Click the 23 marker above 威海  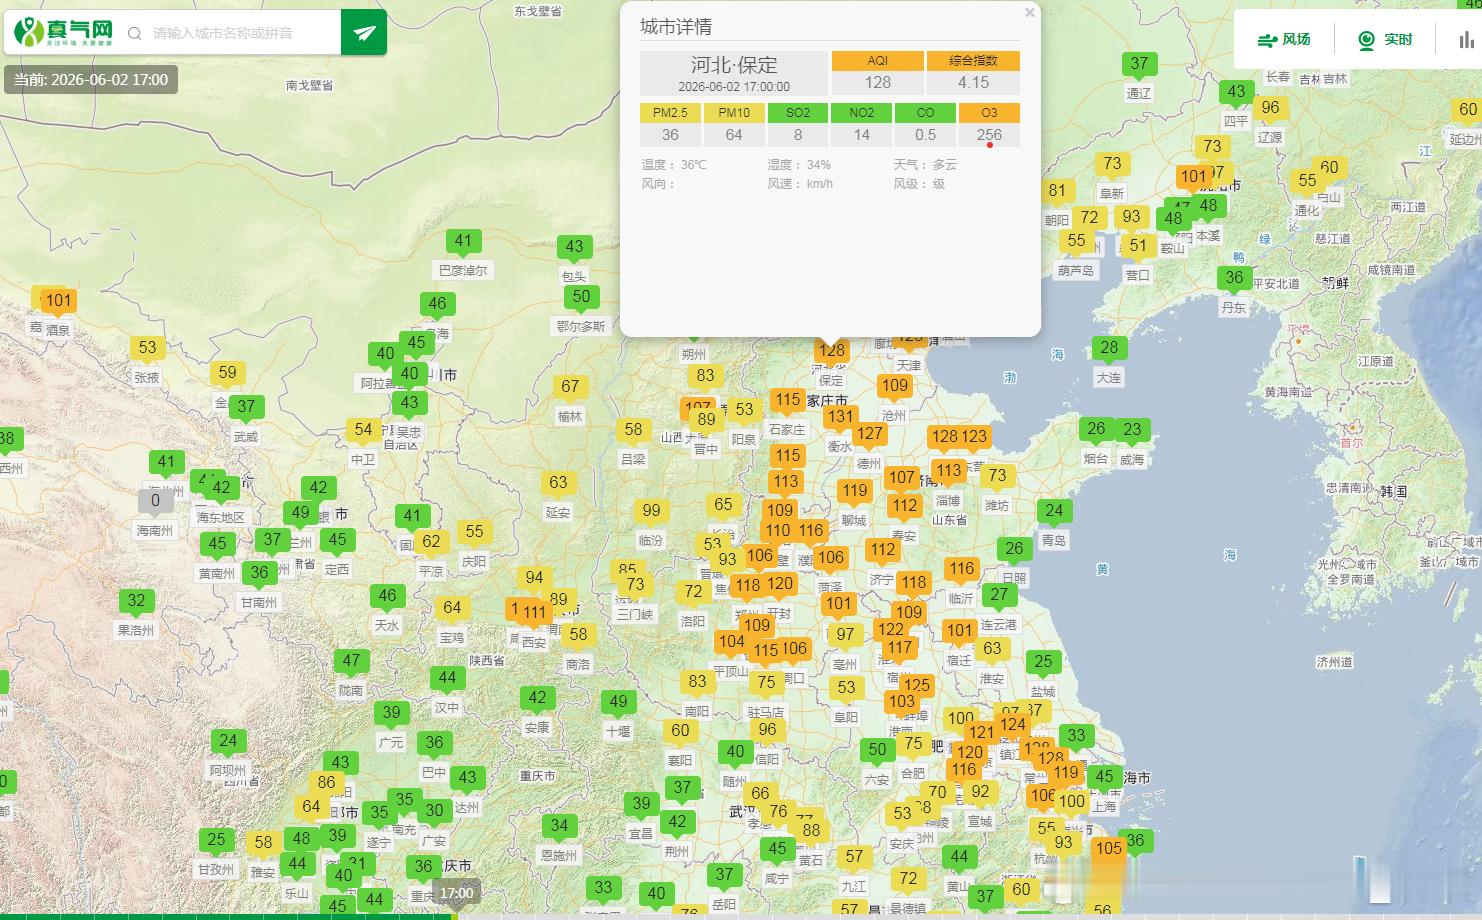[x=1132, y=430]
